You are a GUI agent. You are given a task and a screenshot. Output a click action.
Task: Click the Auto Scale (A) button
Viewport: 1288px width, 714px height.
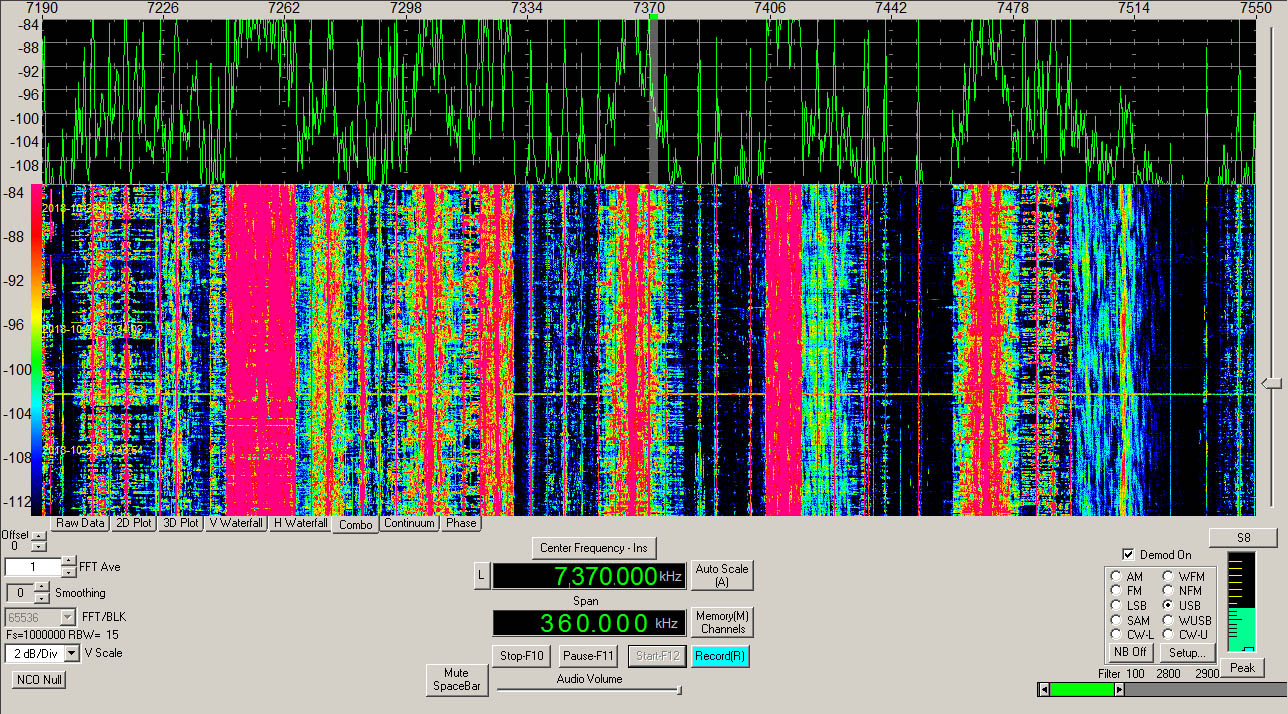[x=722, y=575]
